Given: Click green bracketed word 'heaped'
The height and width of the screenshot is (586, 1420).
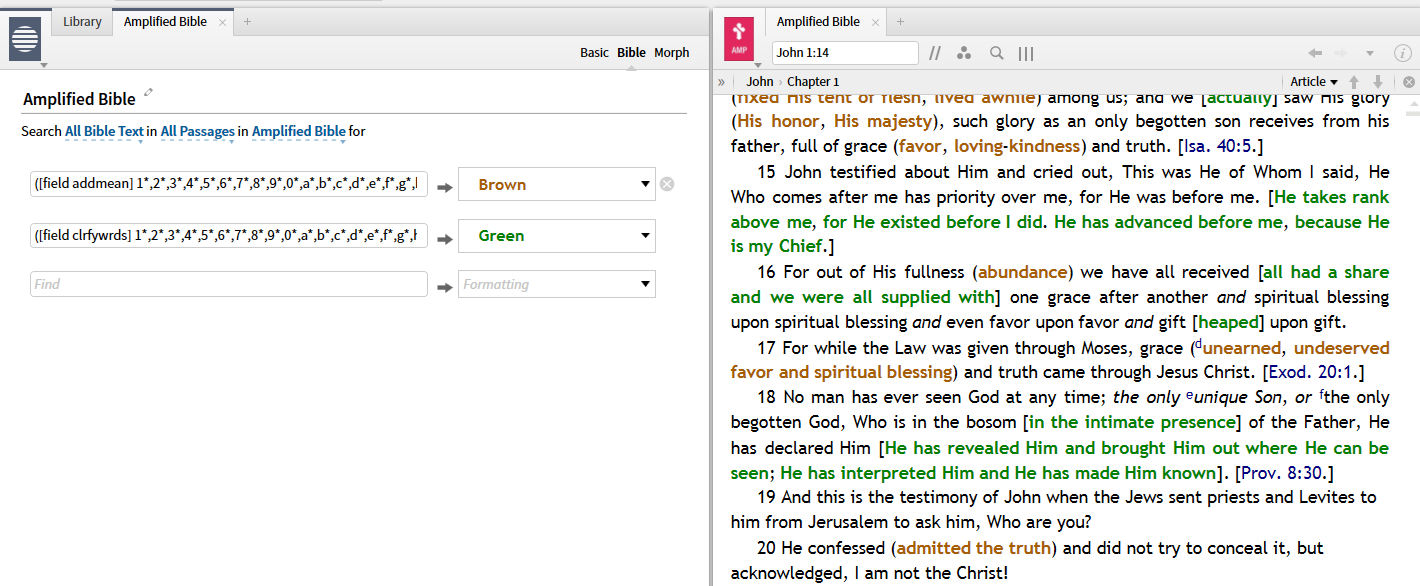Looking at the screenshot, I should pos(1229,322).
